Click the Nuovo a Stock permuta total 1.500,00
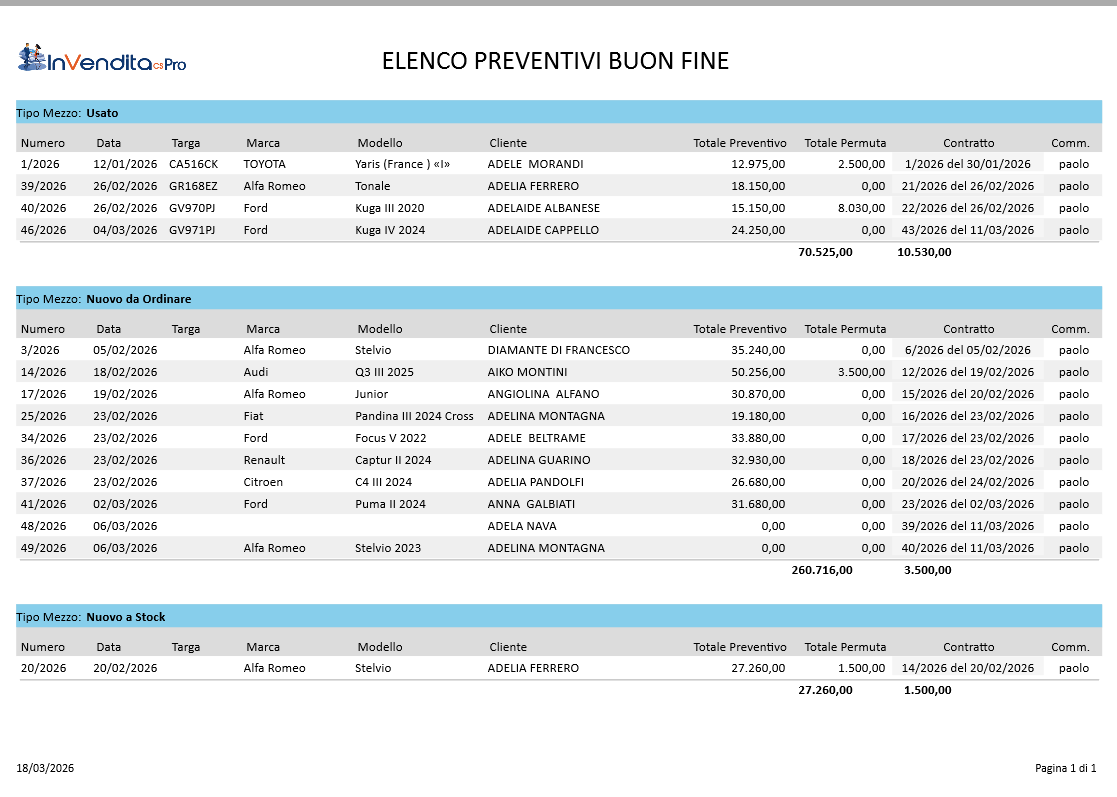1117x797 pixels. click(x=927, y=690)
